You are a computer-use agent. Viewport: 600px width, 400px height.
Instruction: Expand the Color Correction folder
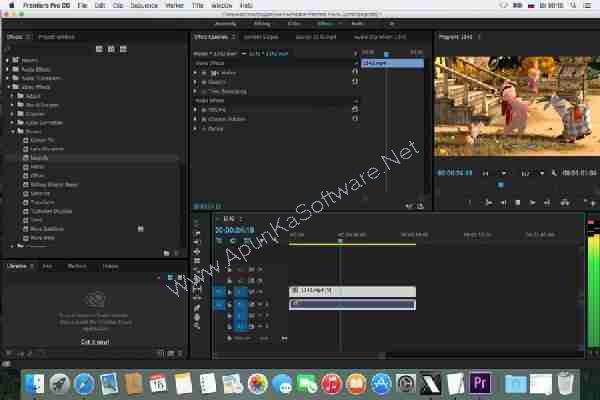[x=12, y=122]
